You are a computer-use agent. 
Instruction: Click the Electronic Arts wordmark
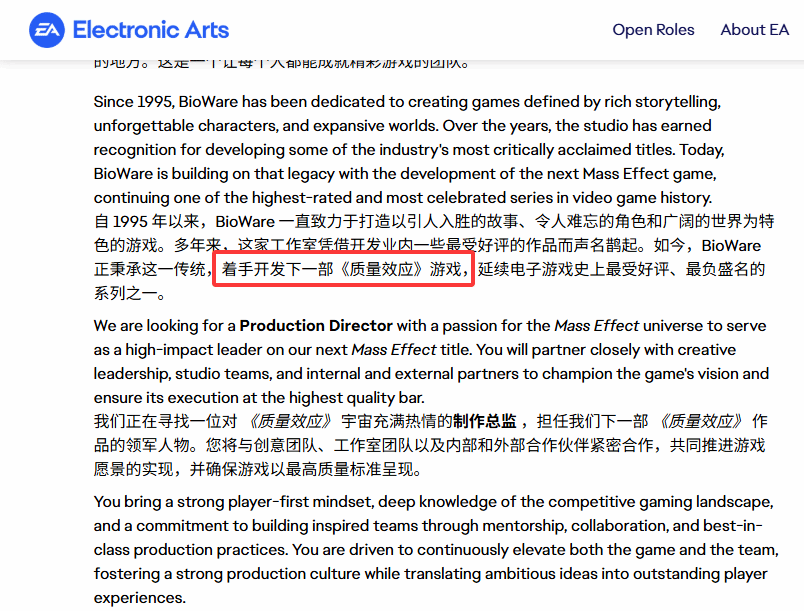151,30
